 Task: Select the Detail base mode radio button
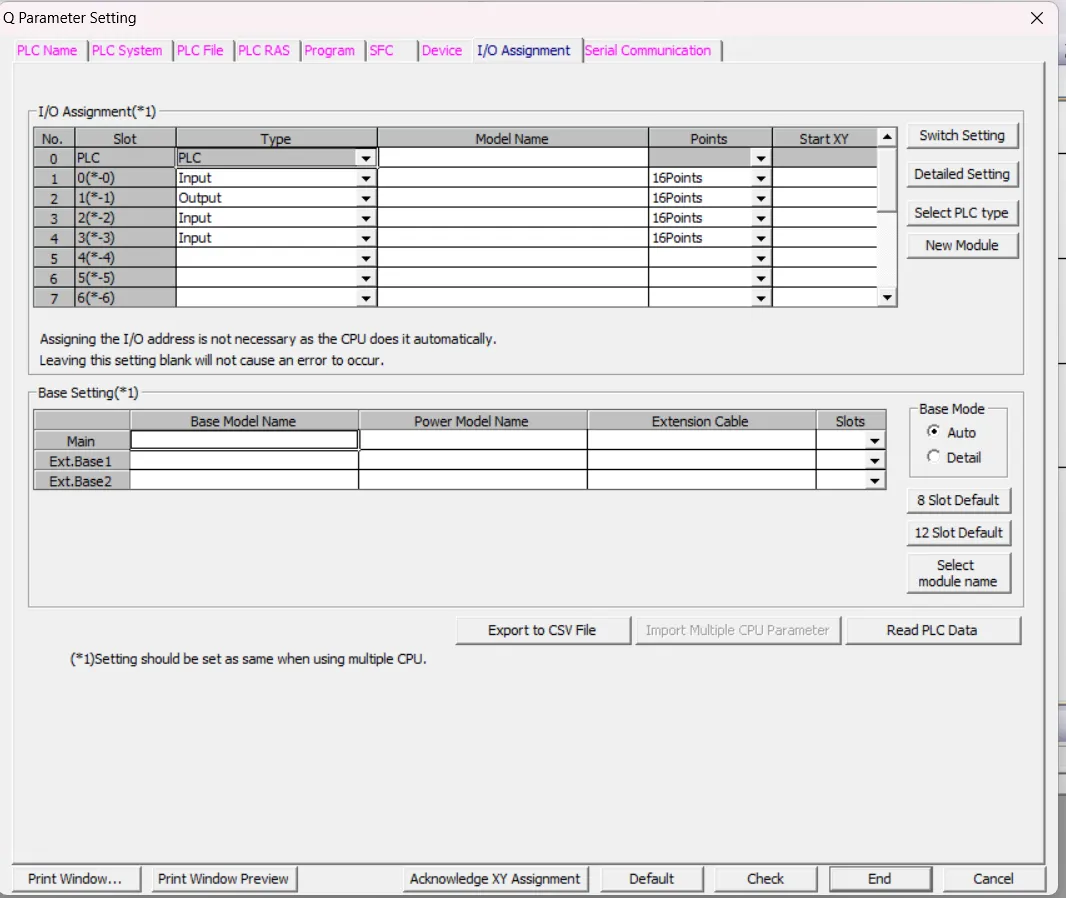[x=934, y=457]
